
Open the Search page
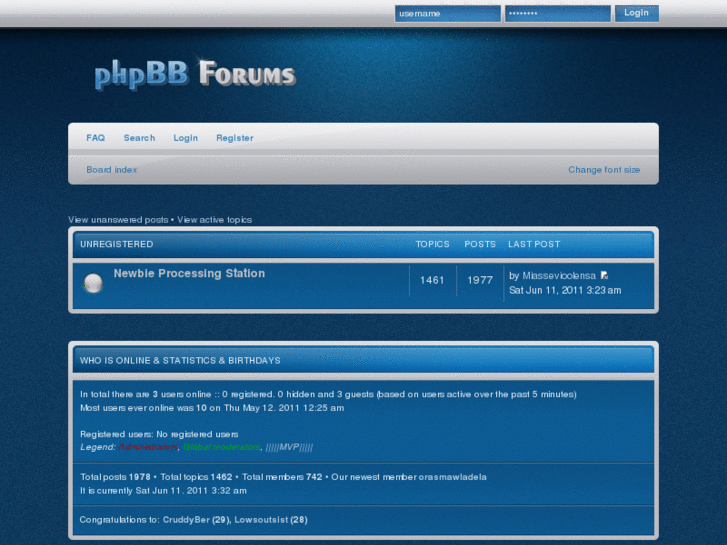pos(139,138)
